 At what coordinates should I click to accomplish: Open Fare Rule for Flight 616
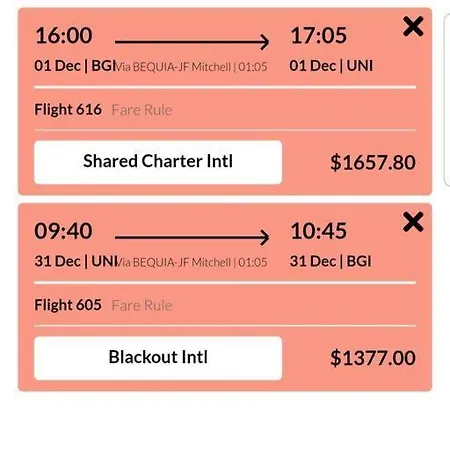pyautogui.click(x=142, y=110)
